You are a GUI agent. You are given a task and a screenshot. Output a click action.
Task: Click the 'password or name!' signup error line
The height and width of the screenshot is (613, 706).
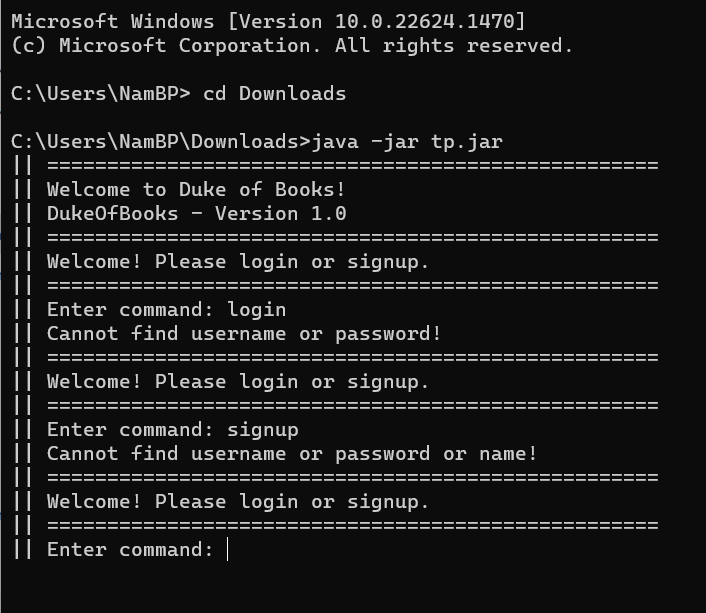(292, 454)
